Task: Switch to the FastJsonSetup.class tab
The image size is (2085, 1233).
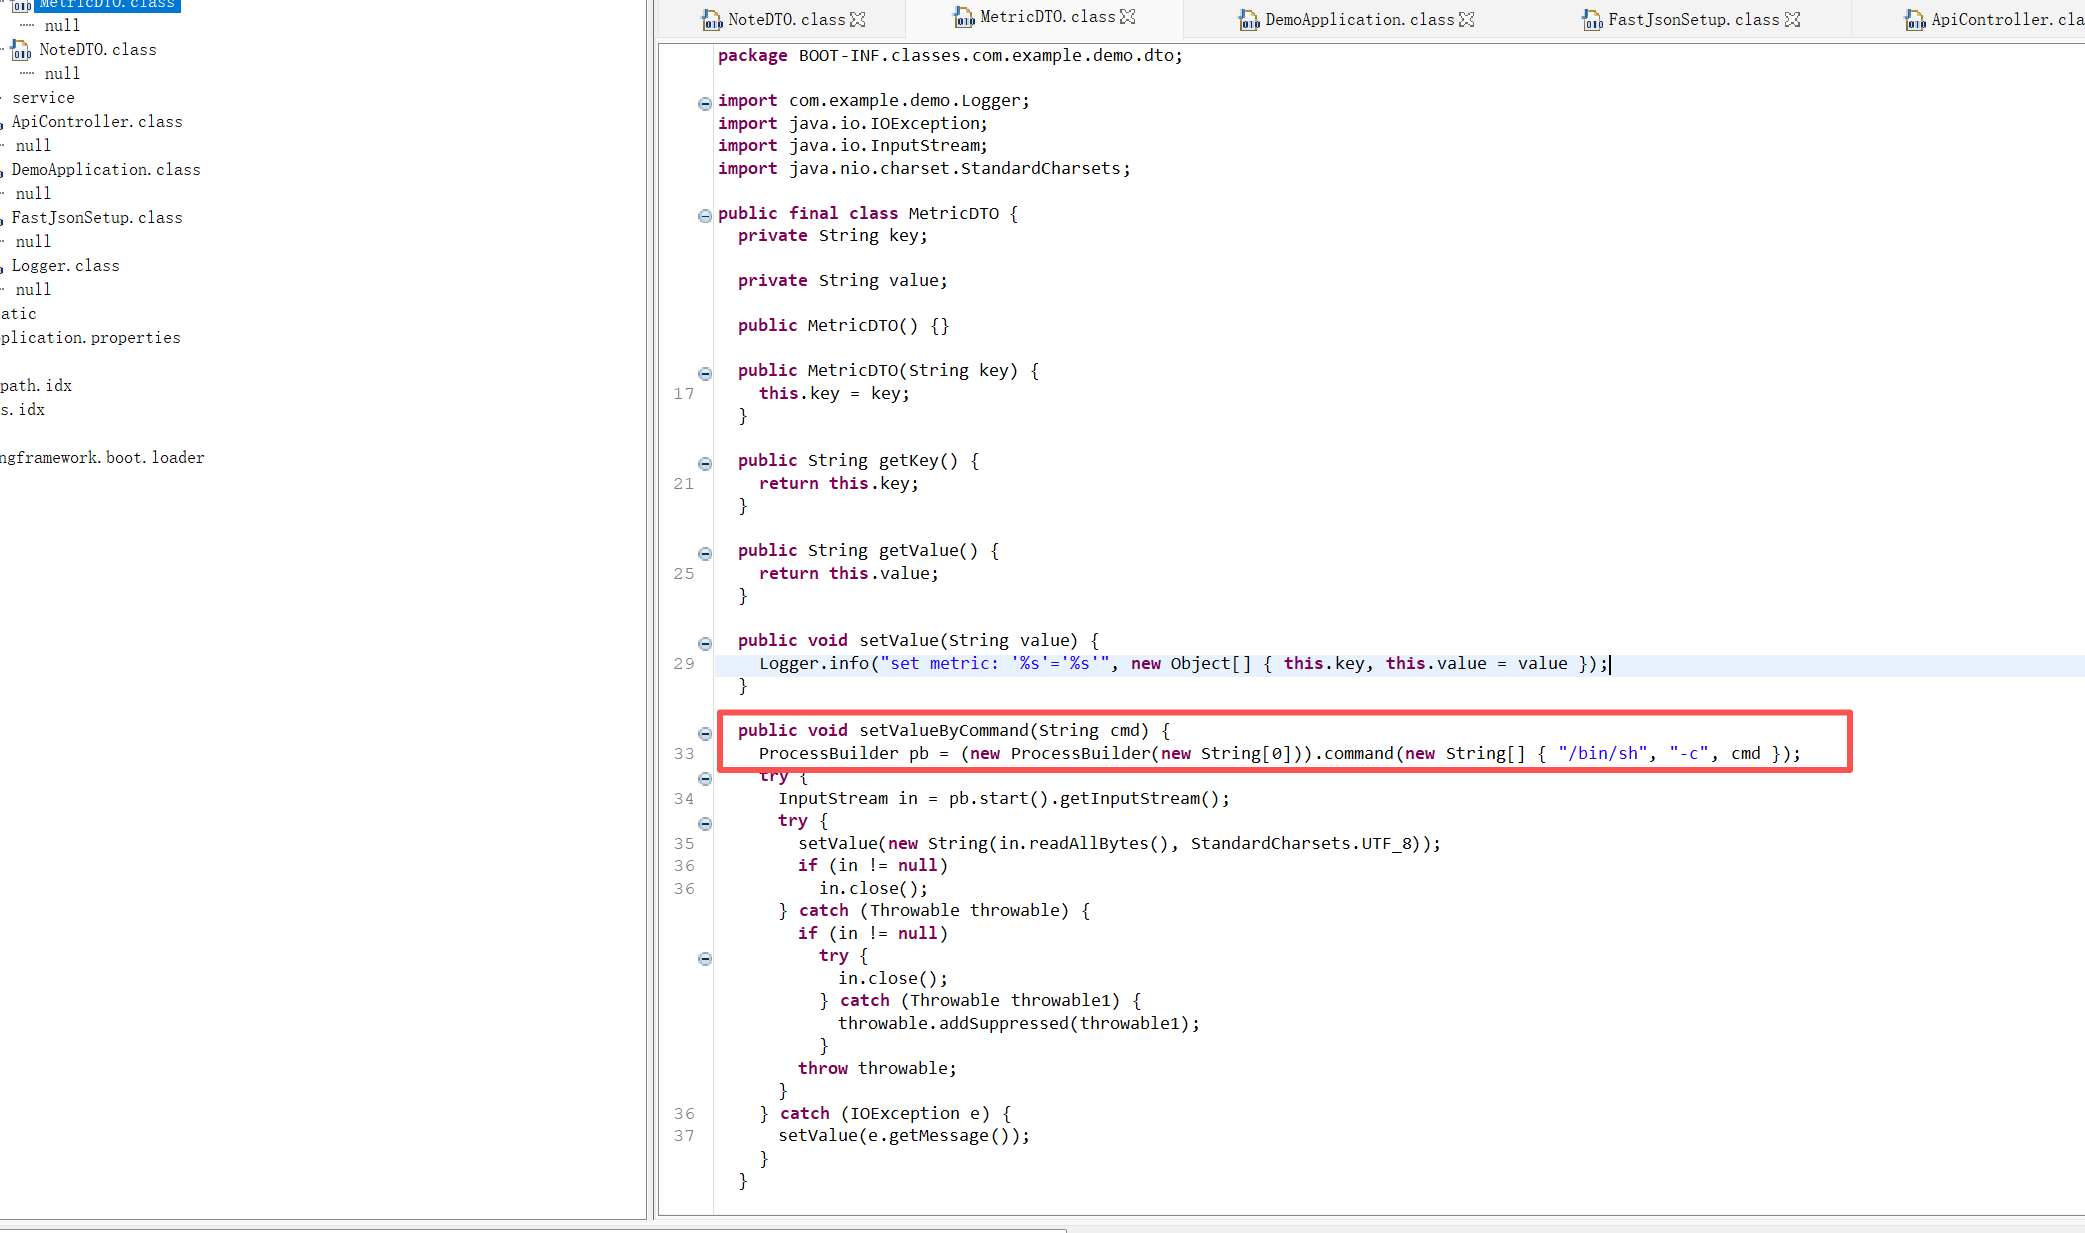Action: click(1693, 19)
